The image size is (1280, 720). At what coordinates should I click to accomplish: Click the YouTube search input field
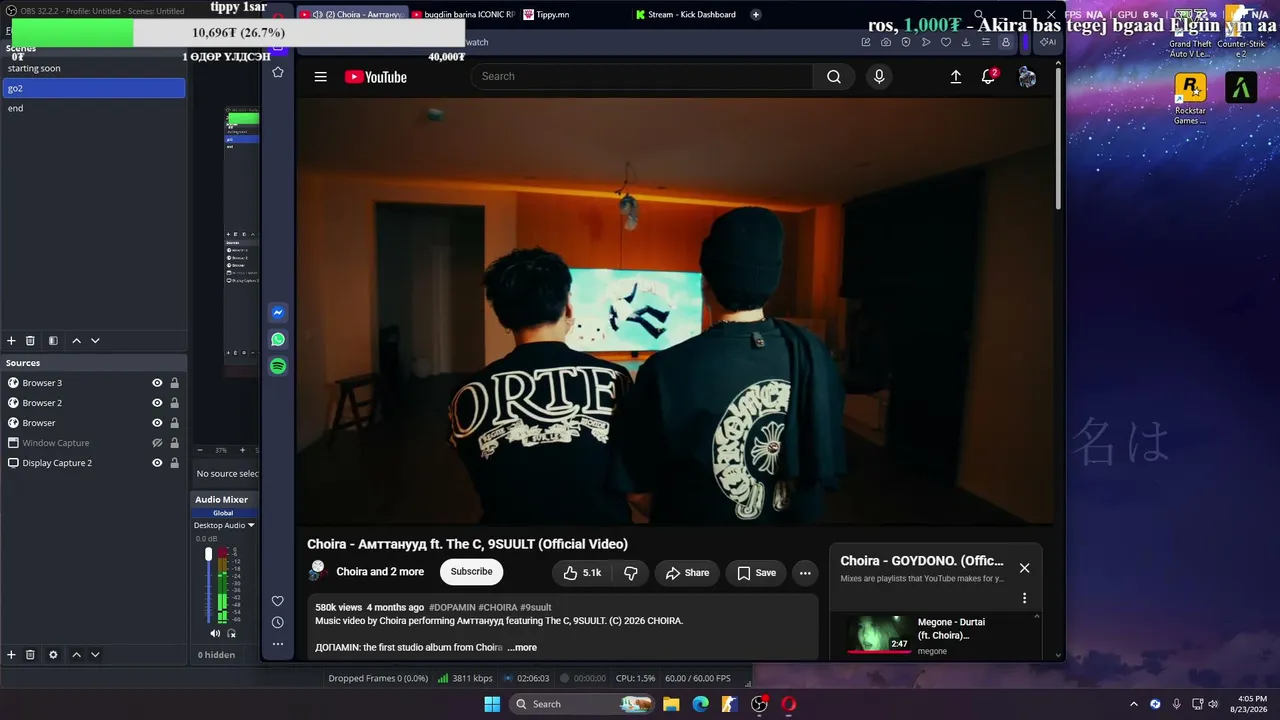point(642,77)
